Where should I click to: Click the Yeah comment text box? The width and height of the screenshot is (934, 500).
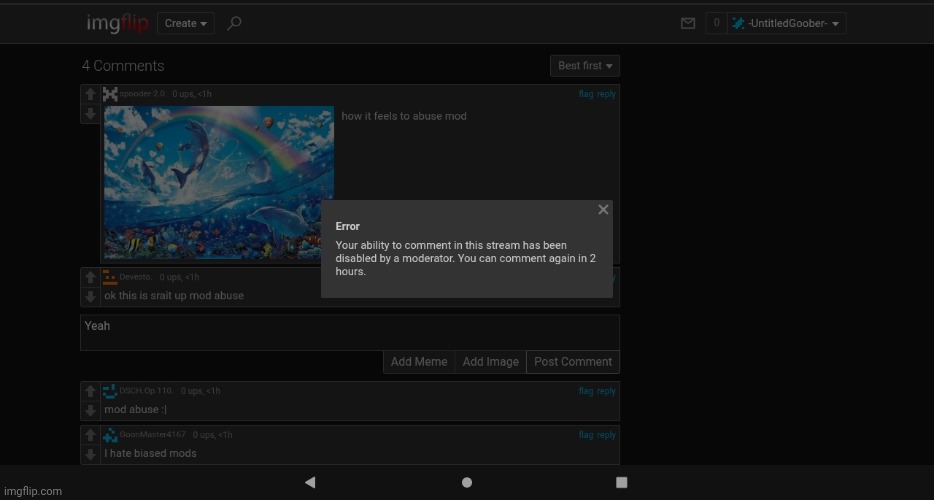pos(349,332)
